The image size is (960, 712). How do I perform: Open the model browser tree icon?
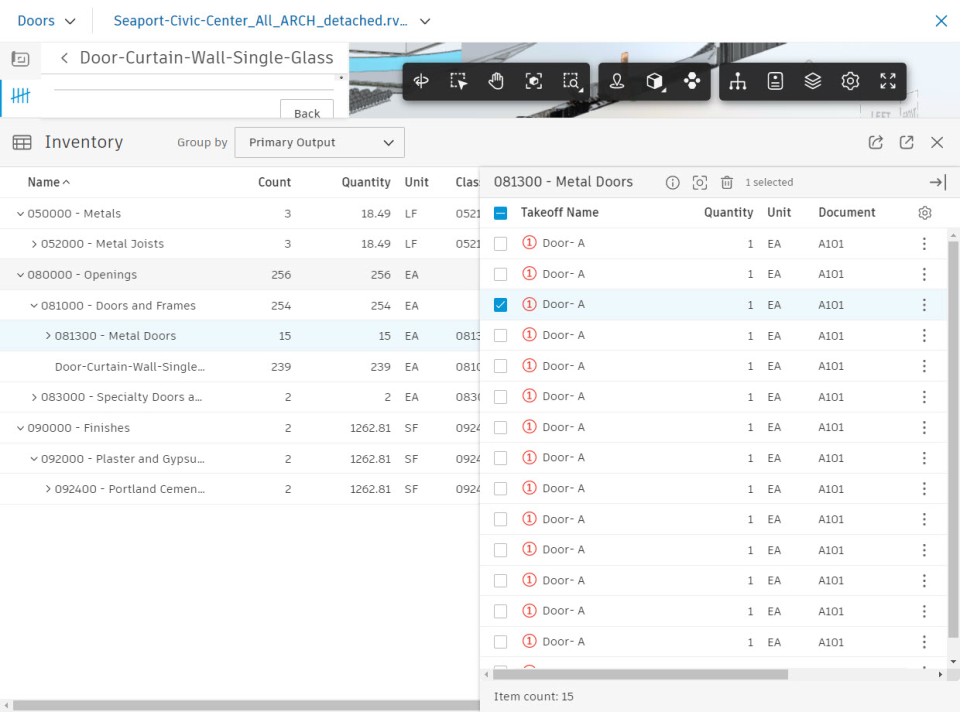[x=737, y=81]
